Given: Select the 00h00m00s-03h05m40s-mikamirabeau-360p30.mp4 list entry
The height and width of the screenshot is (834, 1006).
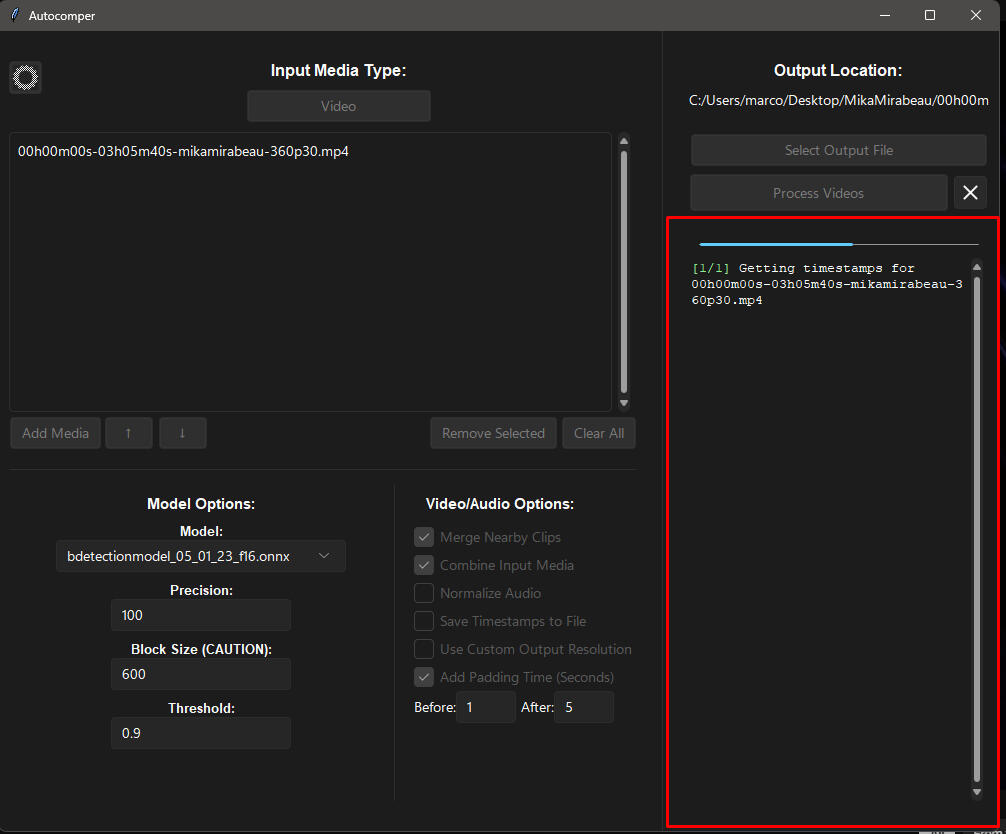Looking at the screenshot, I should tap(183, 152).
